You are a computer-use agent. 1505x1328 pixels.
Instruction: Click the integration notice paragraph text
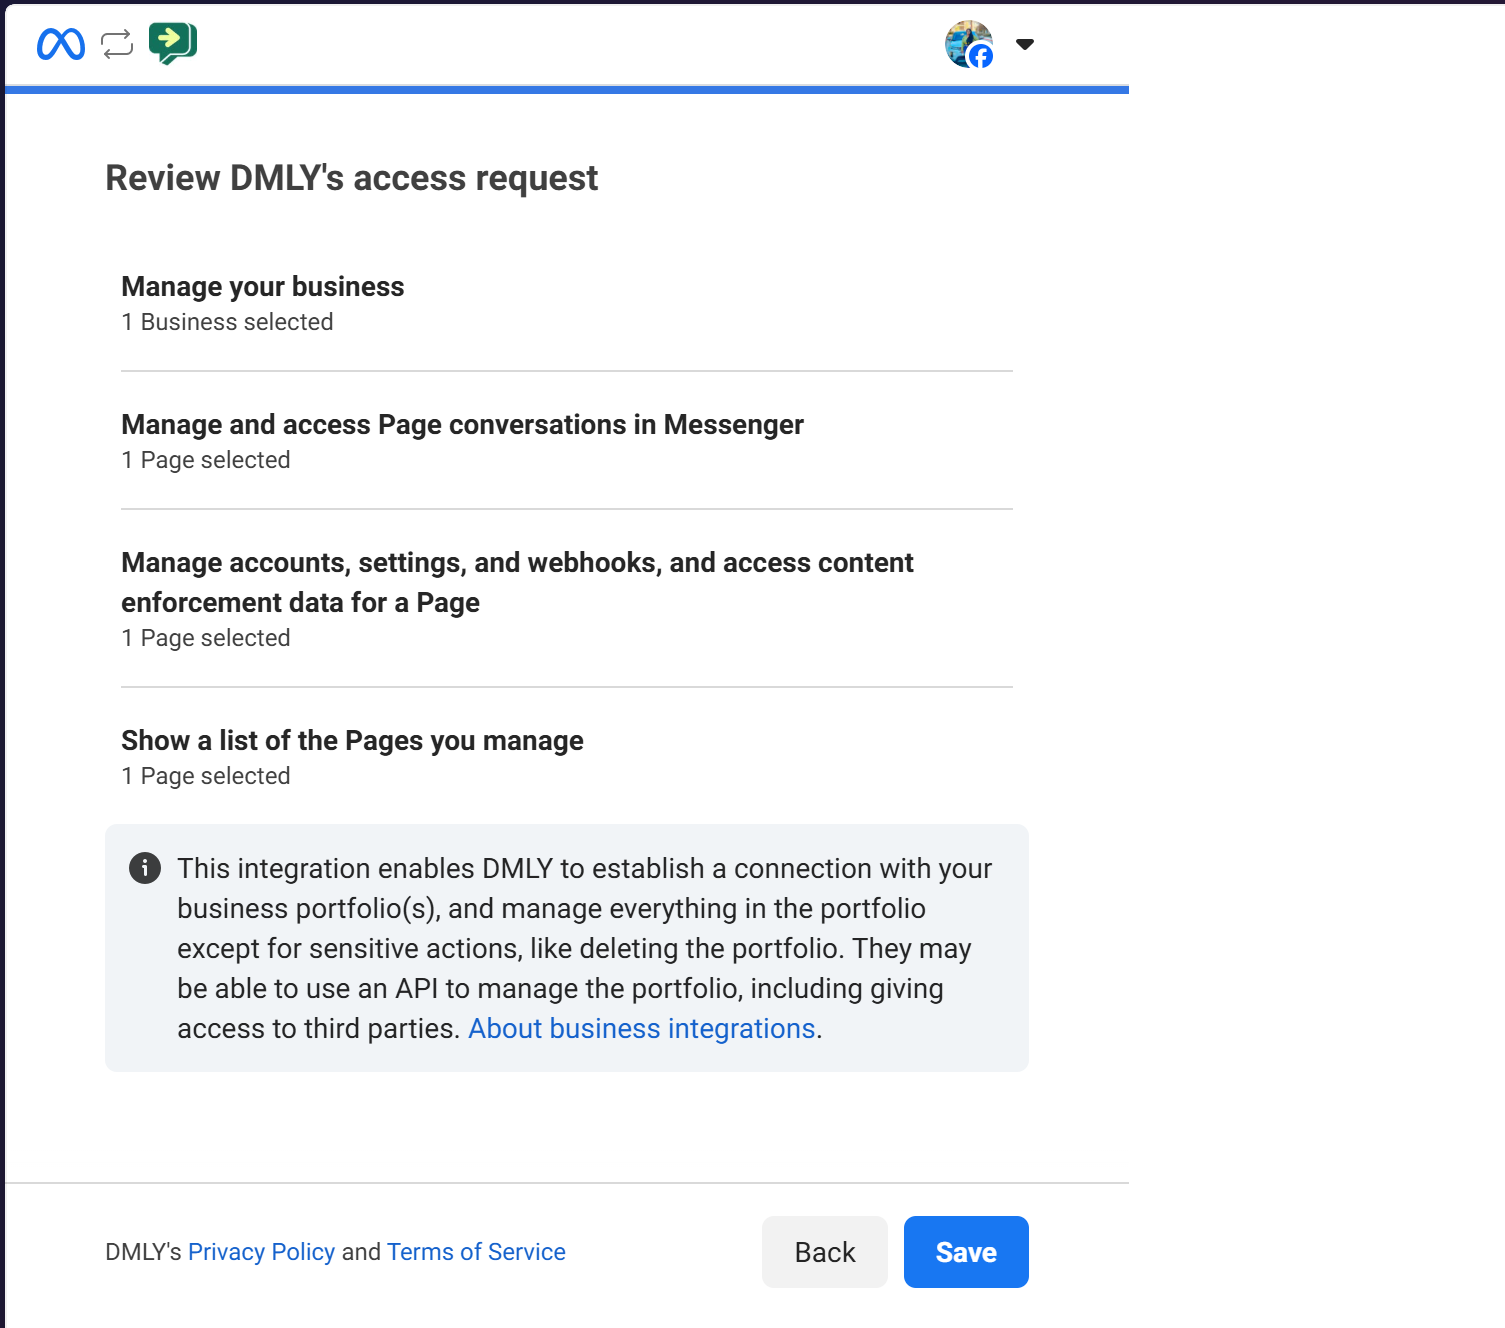coord(585,948)
